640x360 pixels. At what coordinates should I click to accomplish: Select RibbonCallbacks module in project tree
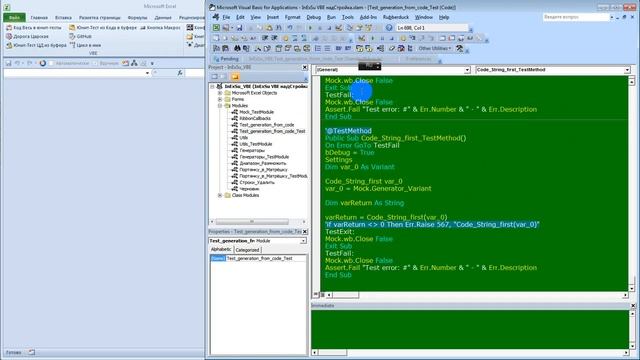255,118
